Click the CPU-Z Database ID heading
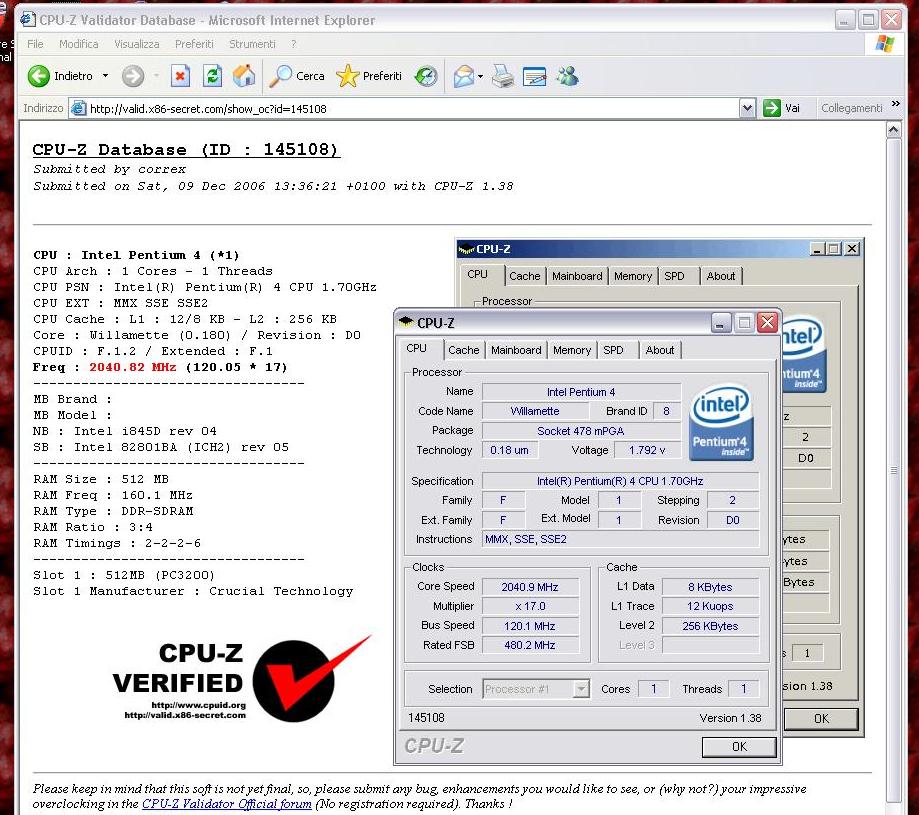The image size is (919, 815). point(186,149)
